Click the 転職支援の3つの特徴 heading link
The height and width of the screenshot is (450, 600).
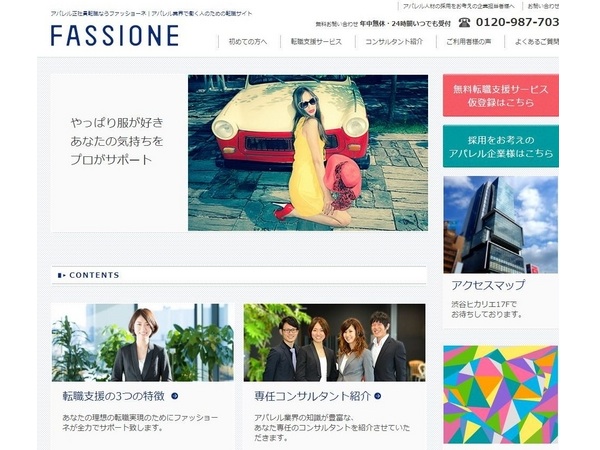[114, 396]
